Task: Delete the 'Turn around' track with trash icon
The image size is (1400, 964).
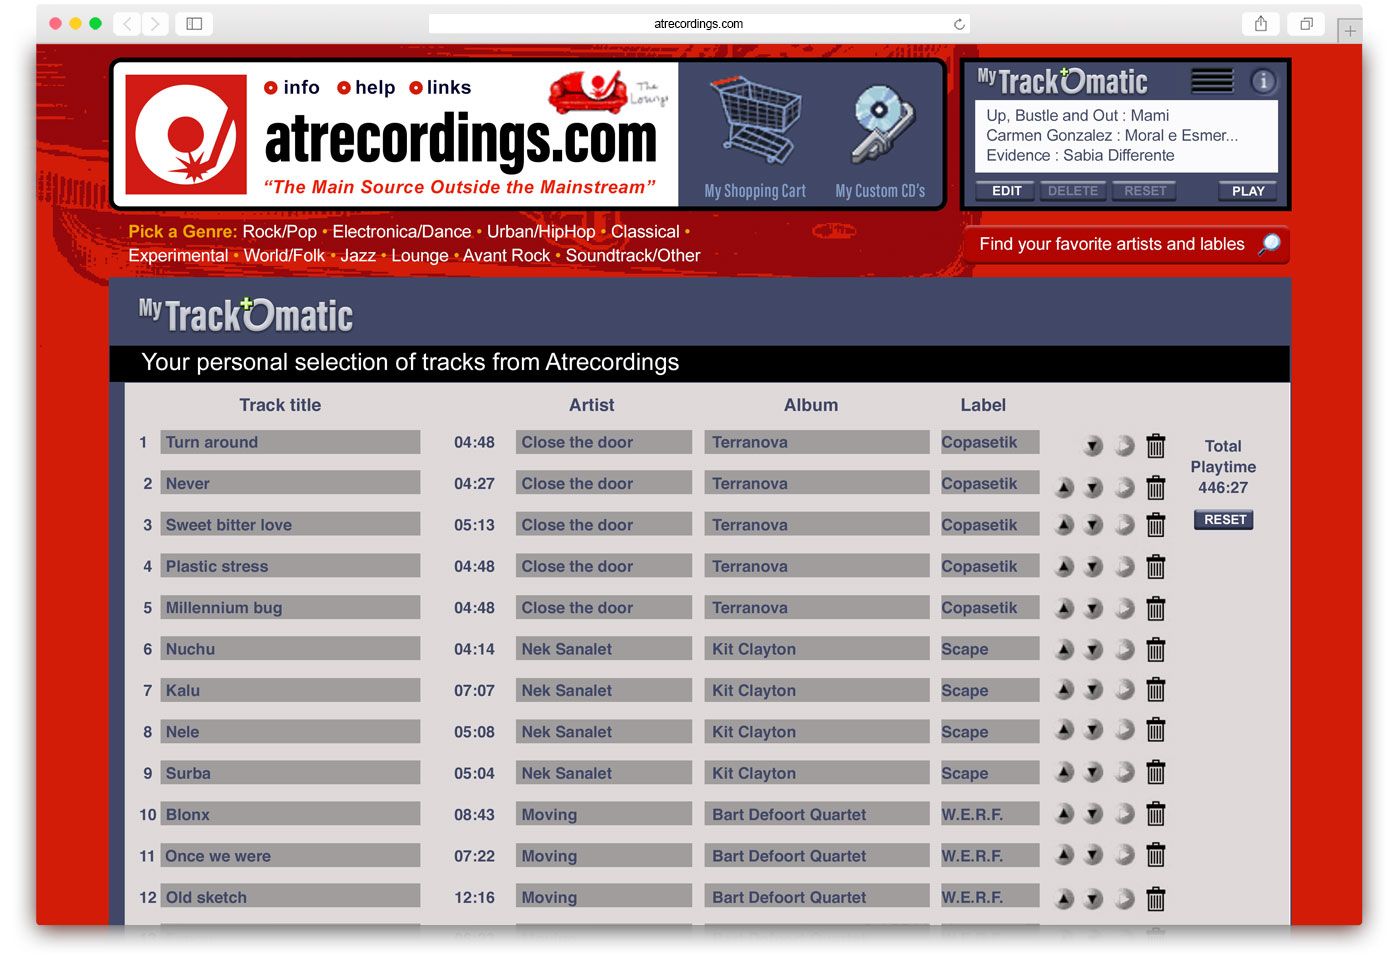Action: point(1156,446)
